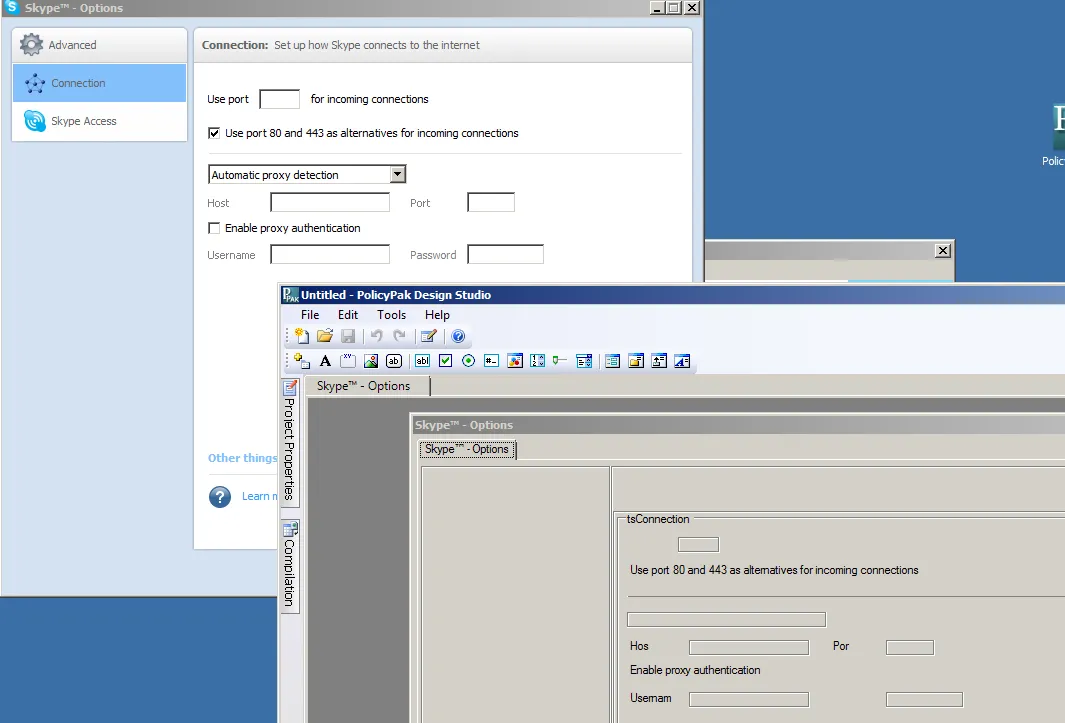This screenshot has height=723, width=1065.
Task: Open the Edit menu in Design Studio
Action: (x=348, y=315)
